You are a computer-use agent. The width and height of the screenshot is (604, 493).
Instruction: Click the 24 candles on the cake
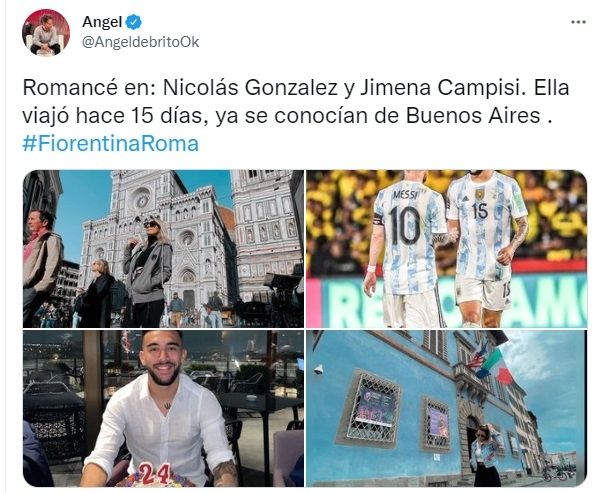pos(155,474)
